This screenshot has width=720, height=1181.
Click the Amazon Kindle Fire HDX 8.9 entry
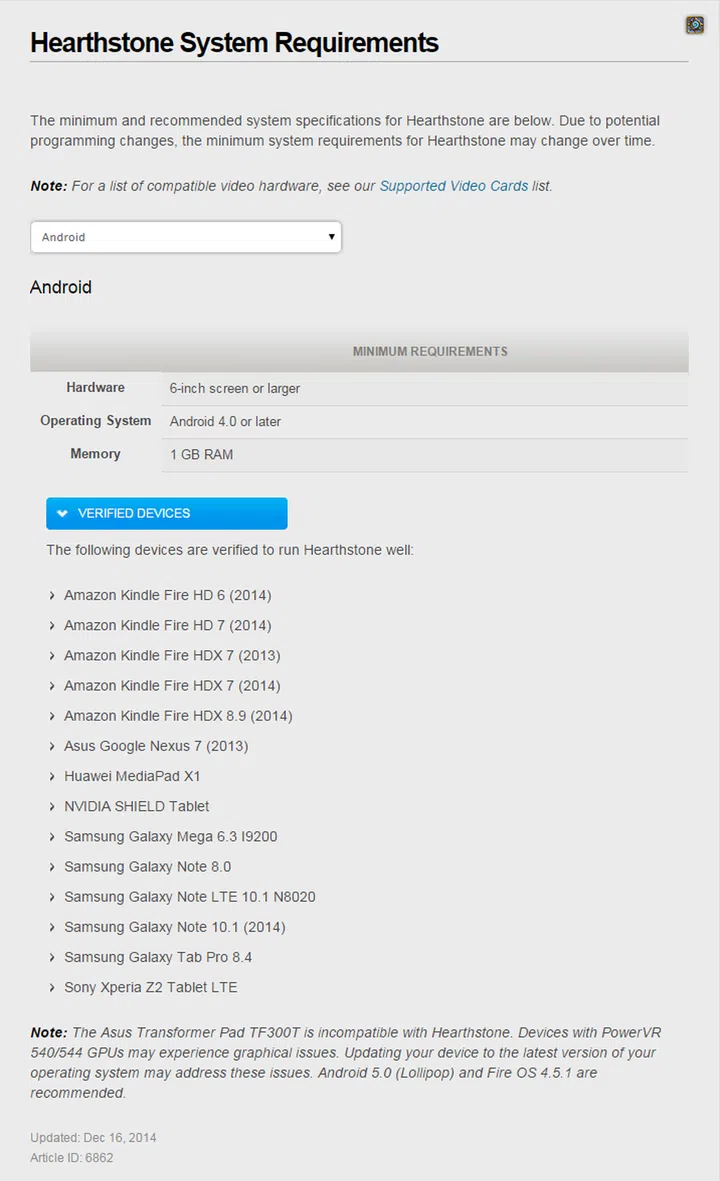(178, 716)
